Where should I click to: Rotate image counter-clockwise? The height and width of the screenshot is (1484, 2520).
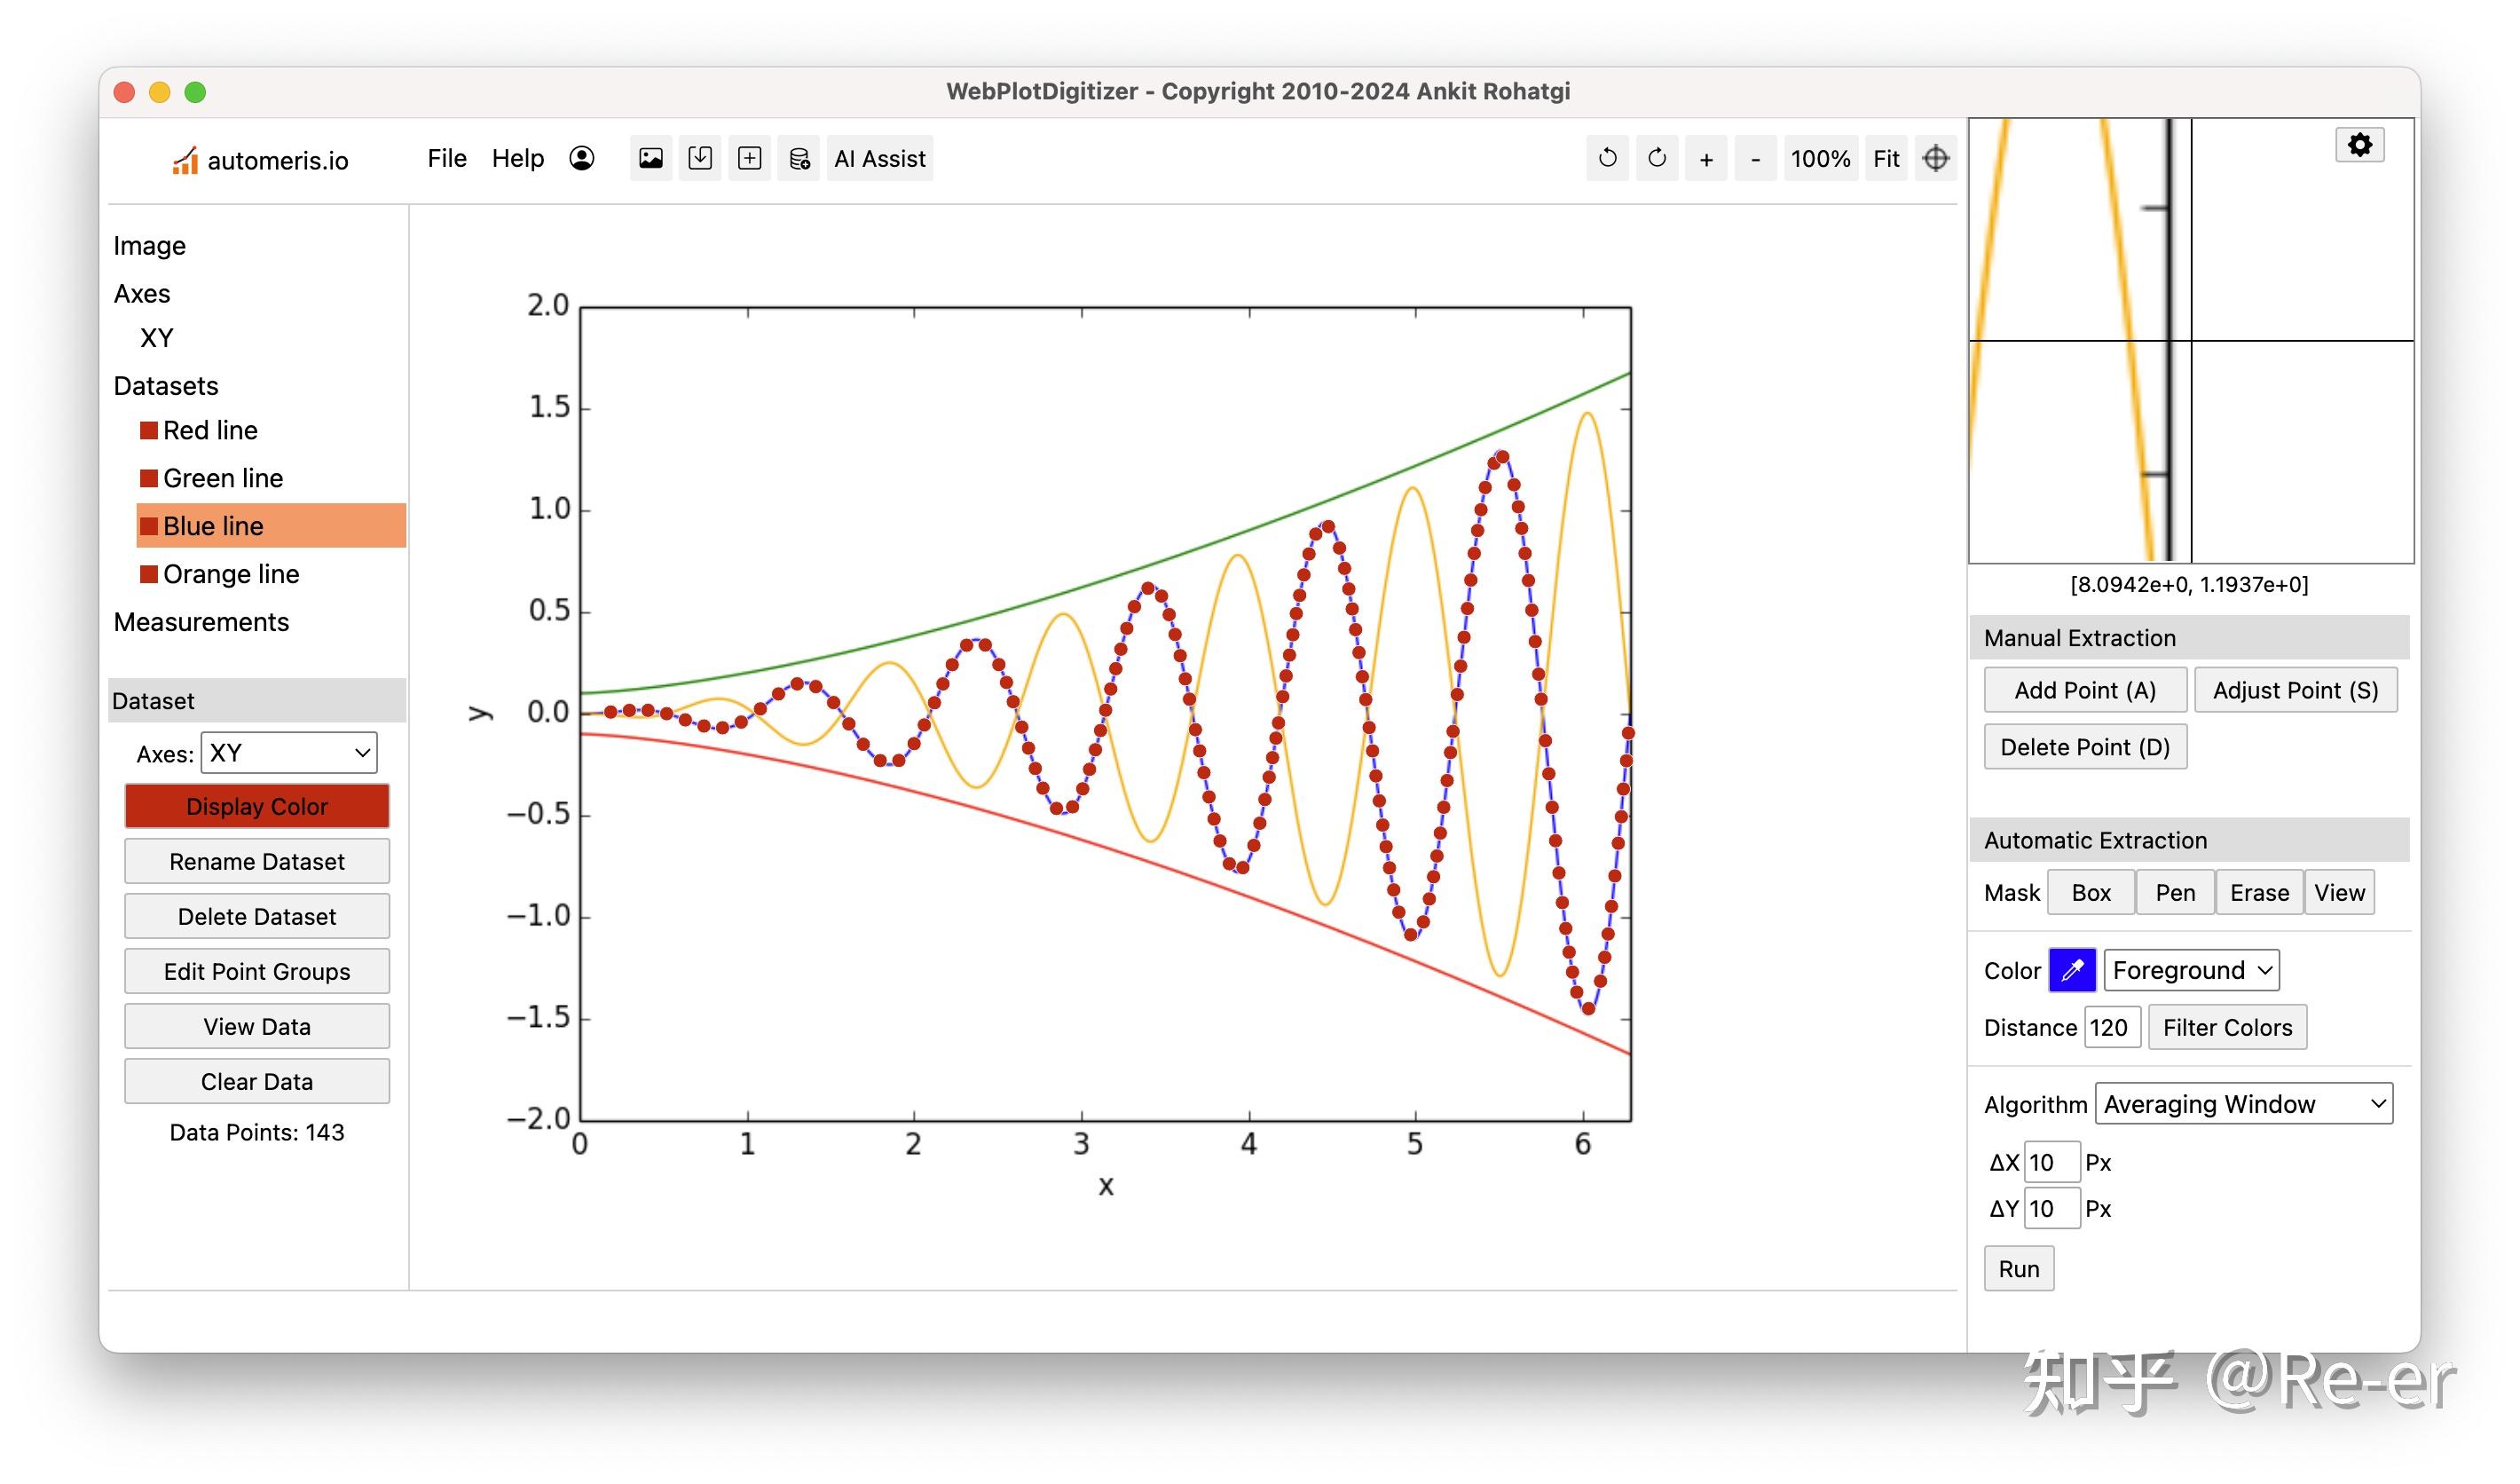point(1607,158)
